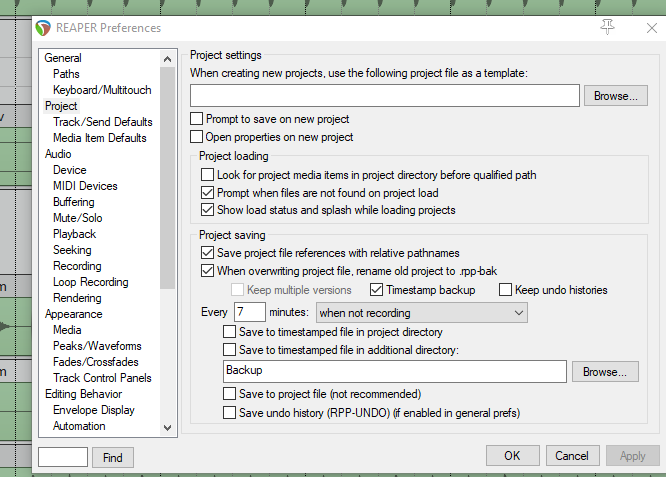
Task: Close the REAPER Preferences dialog
Action: (x=652, y=28)
